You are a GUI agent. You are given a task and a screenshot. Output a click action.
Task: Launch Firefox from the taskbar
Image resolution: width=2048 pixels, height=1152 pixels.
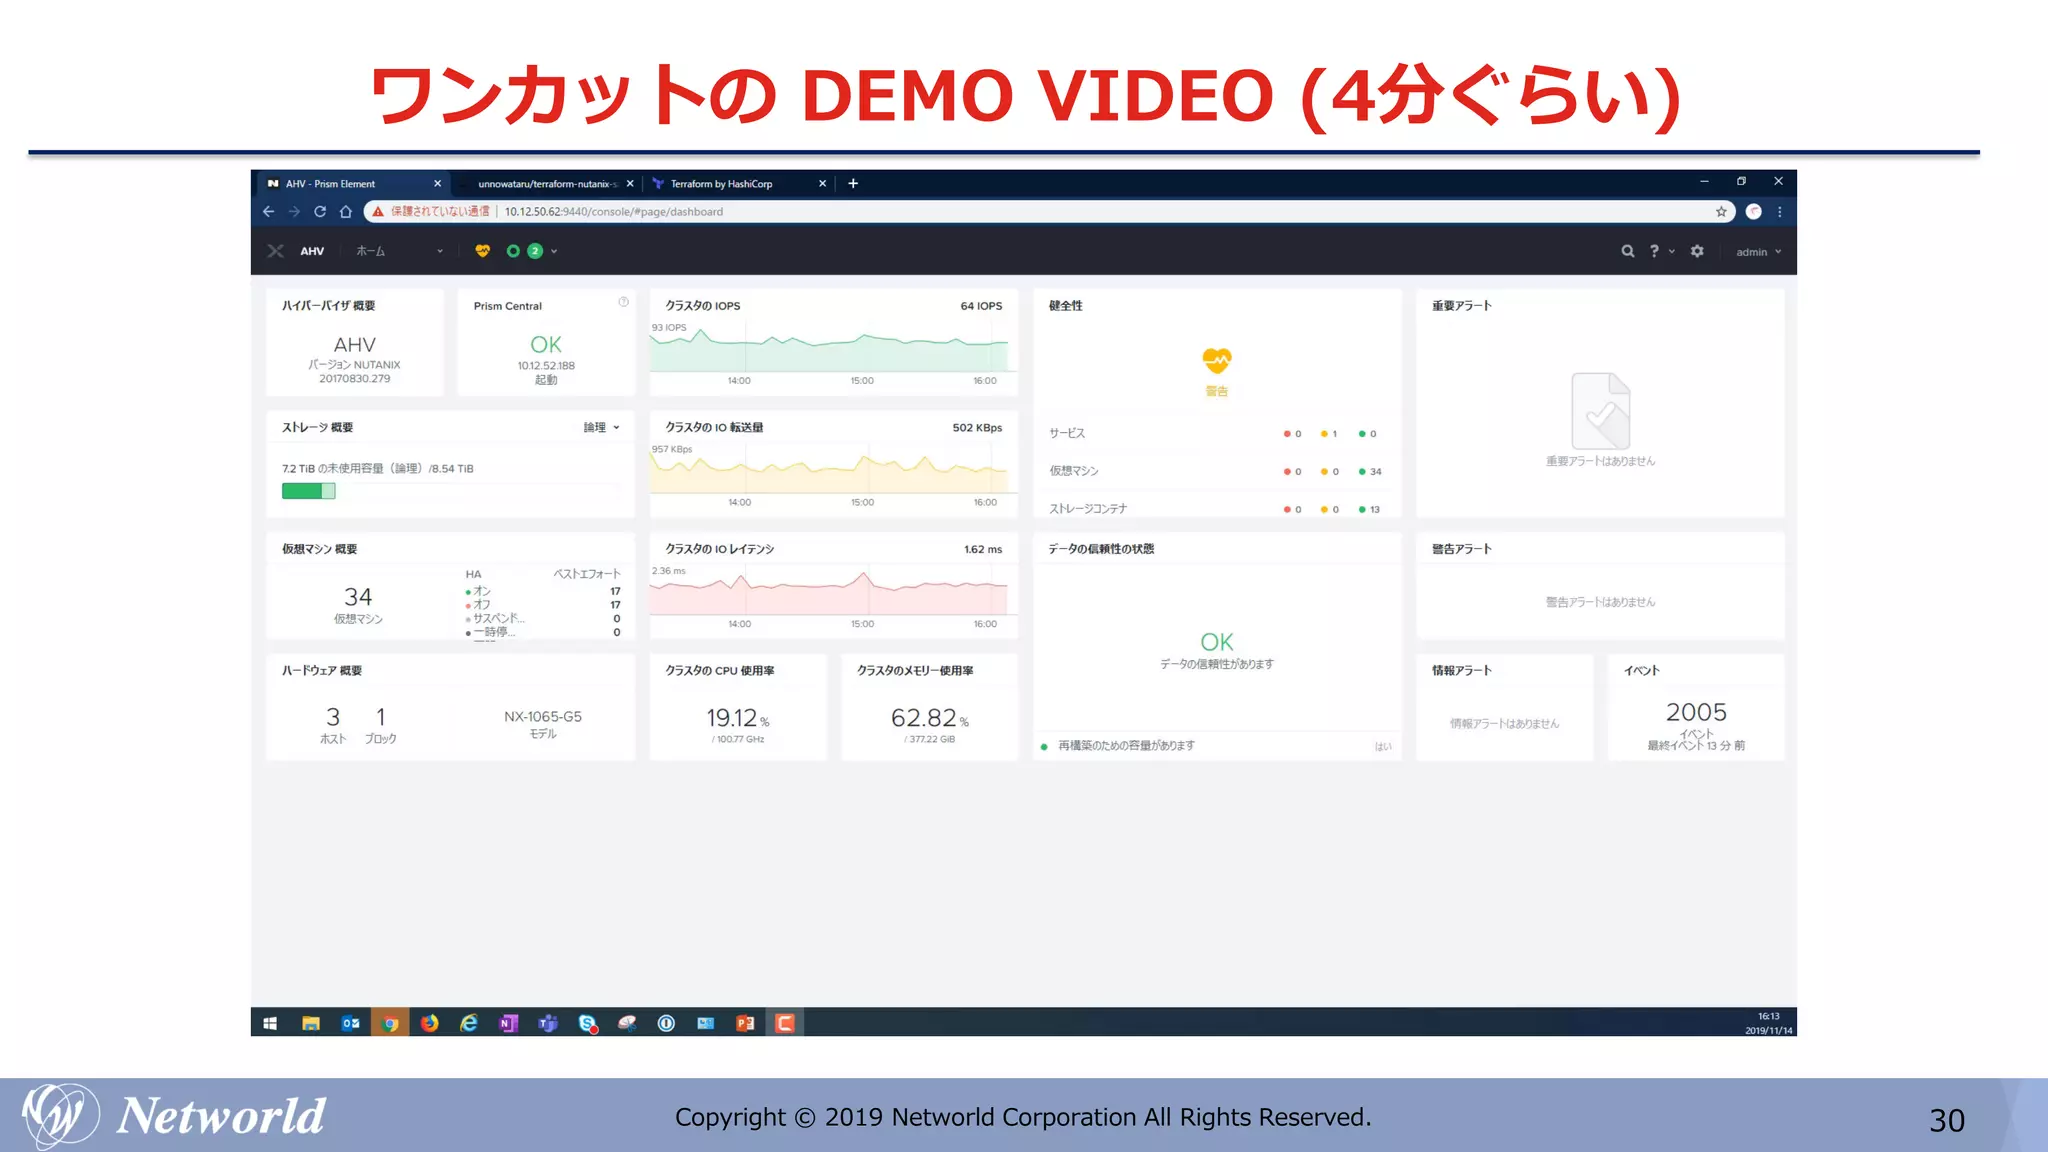click(x=429, y=1023)
